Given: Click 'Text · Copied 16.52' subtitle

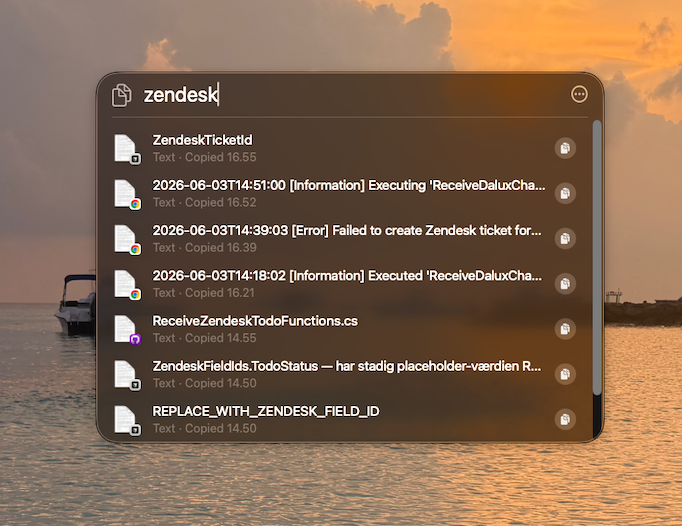Looking at the screenshot, I should pos(204,203).
